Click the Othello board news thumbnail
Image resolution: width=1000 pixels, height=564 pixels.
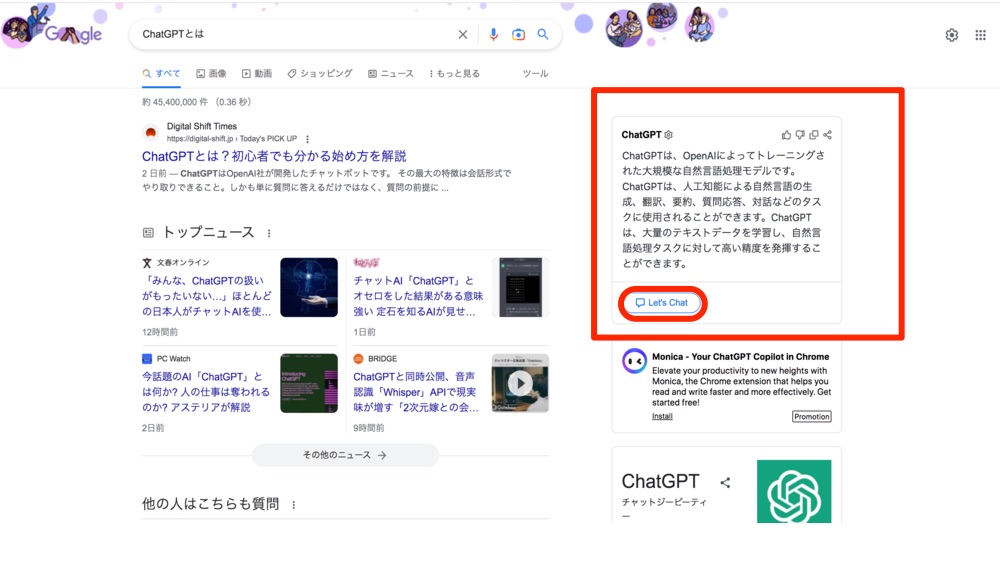tap(520, 288)
